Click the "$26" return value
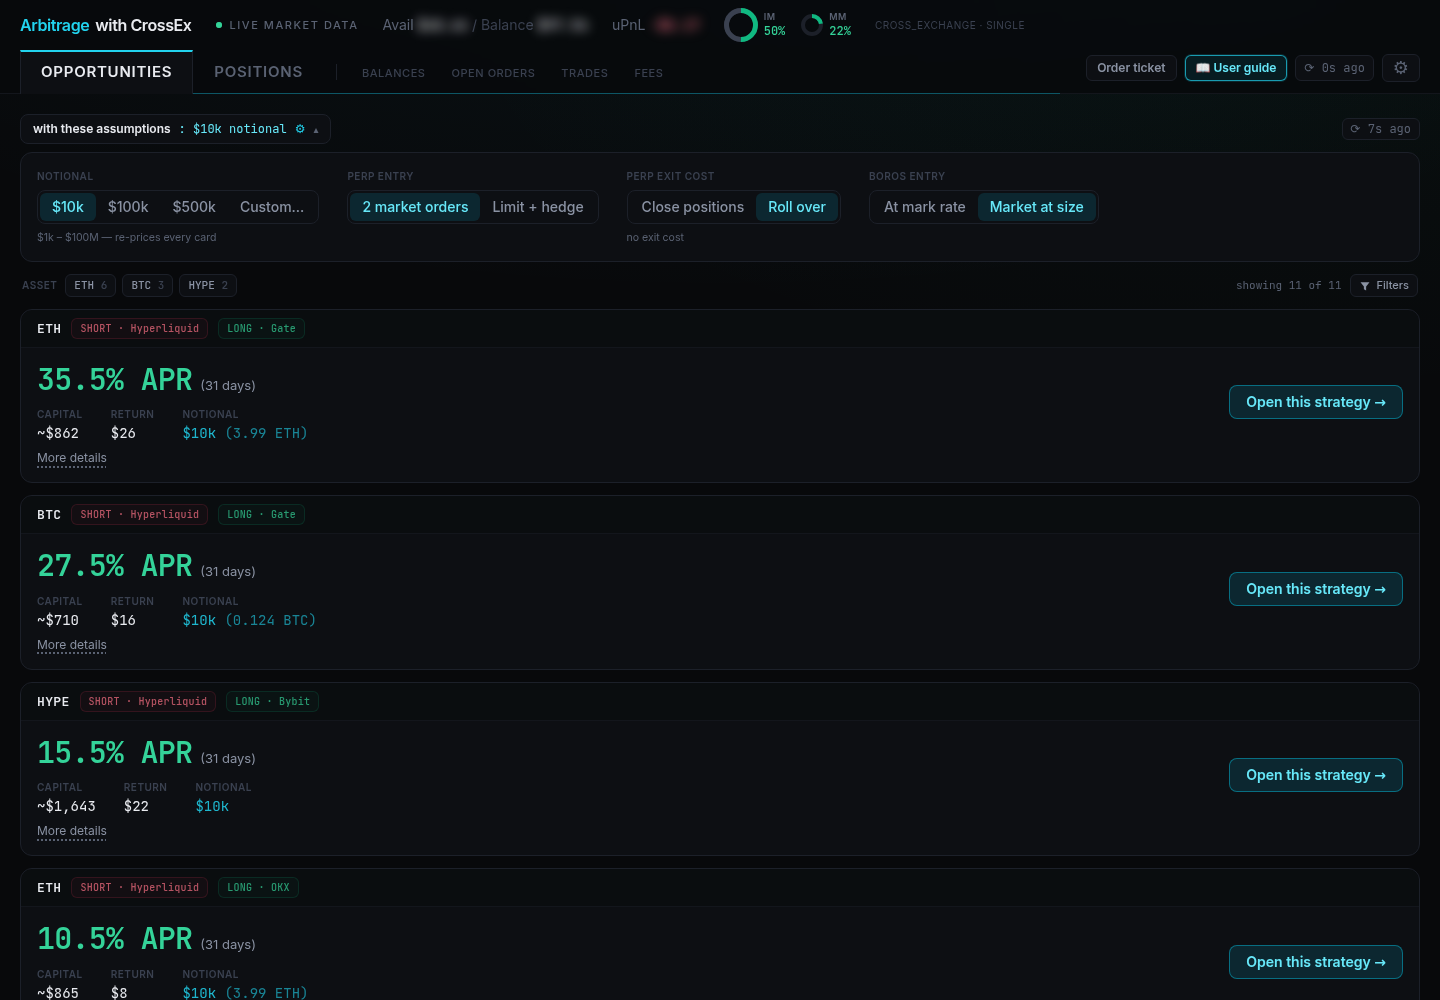1440x1000 pixels. click(x=123, y=433)
